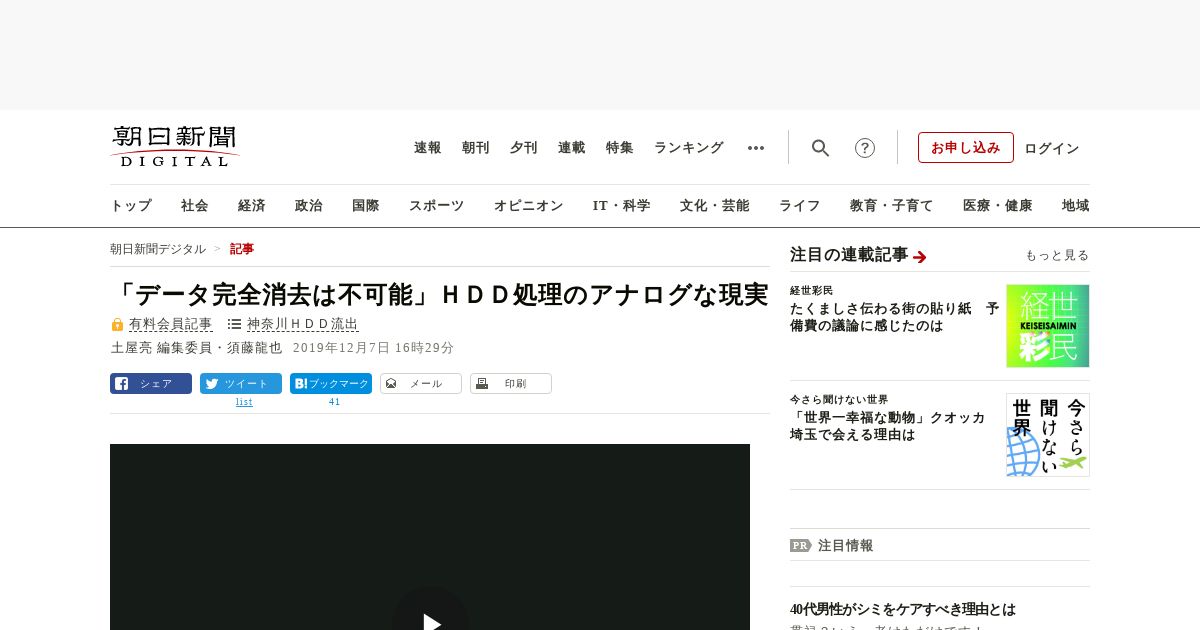This screenshot has height=630, width=1200.
Task: Open the 「世界一幸福な動物」クオッカ article
Action: point(888,426)
